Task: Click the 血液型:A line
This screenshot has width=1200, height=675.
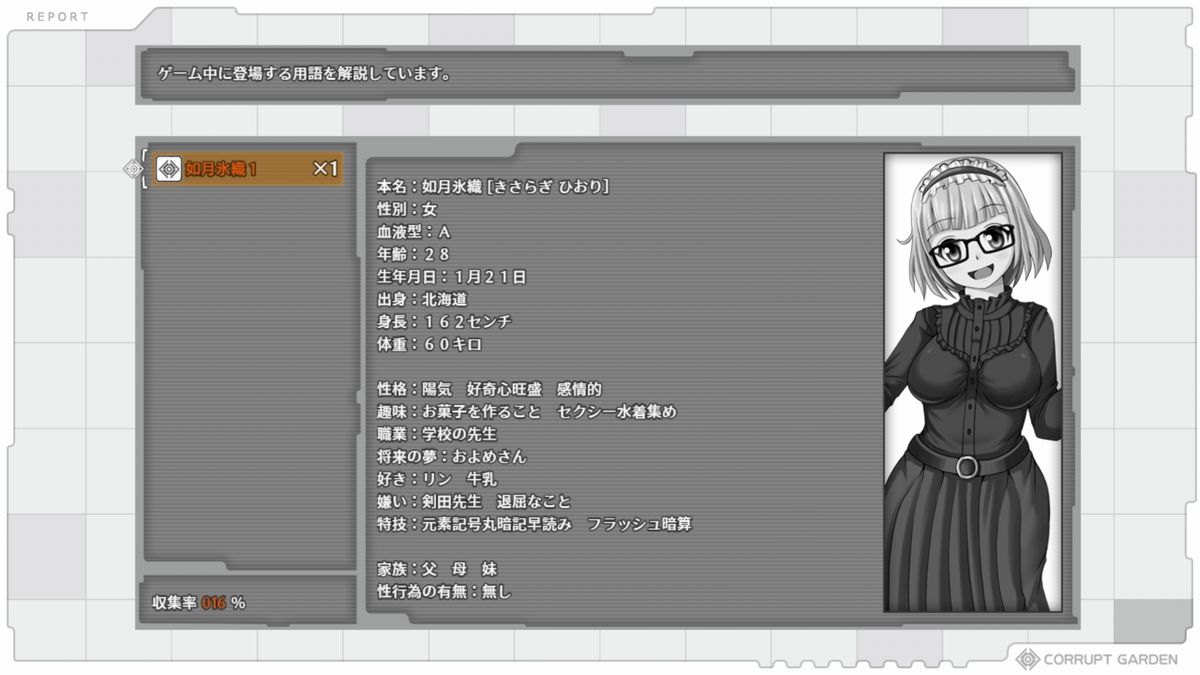Action: tap(414, 232)
